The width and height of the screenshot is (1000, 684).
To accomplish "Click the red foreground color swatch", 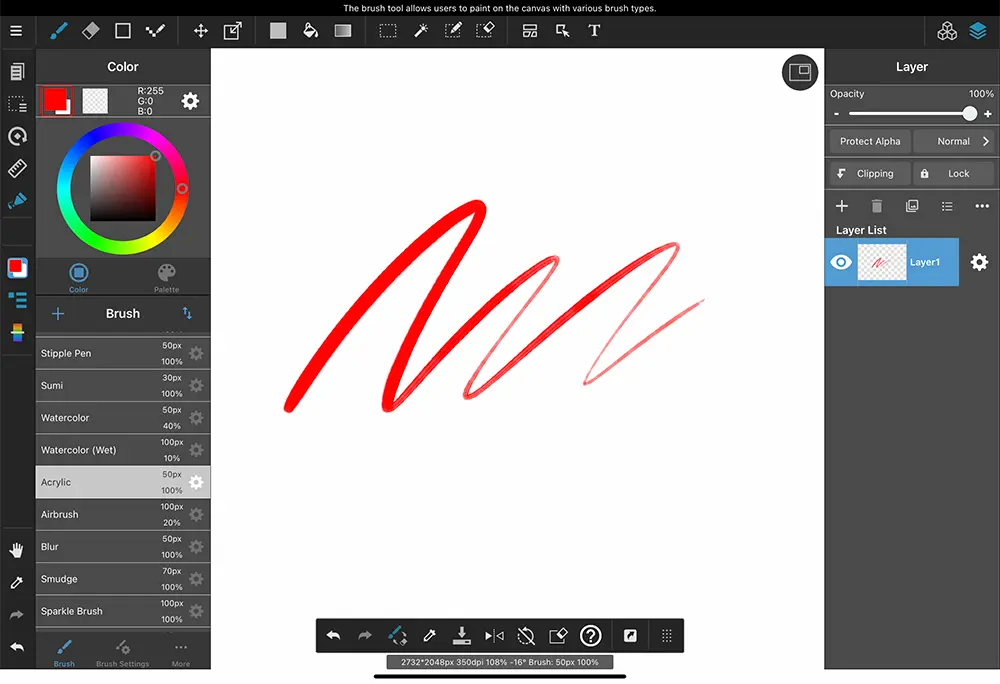I will 54,99.
